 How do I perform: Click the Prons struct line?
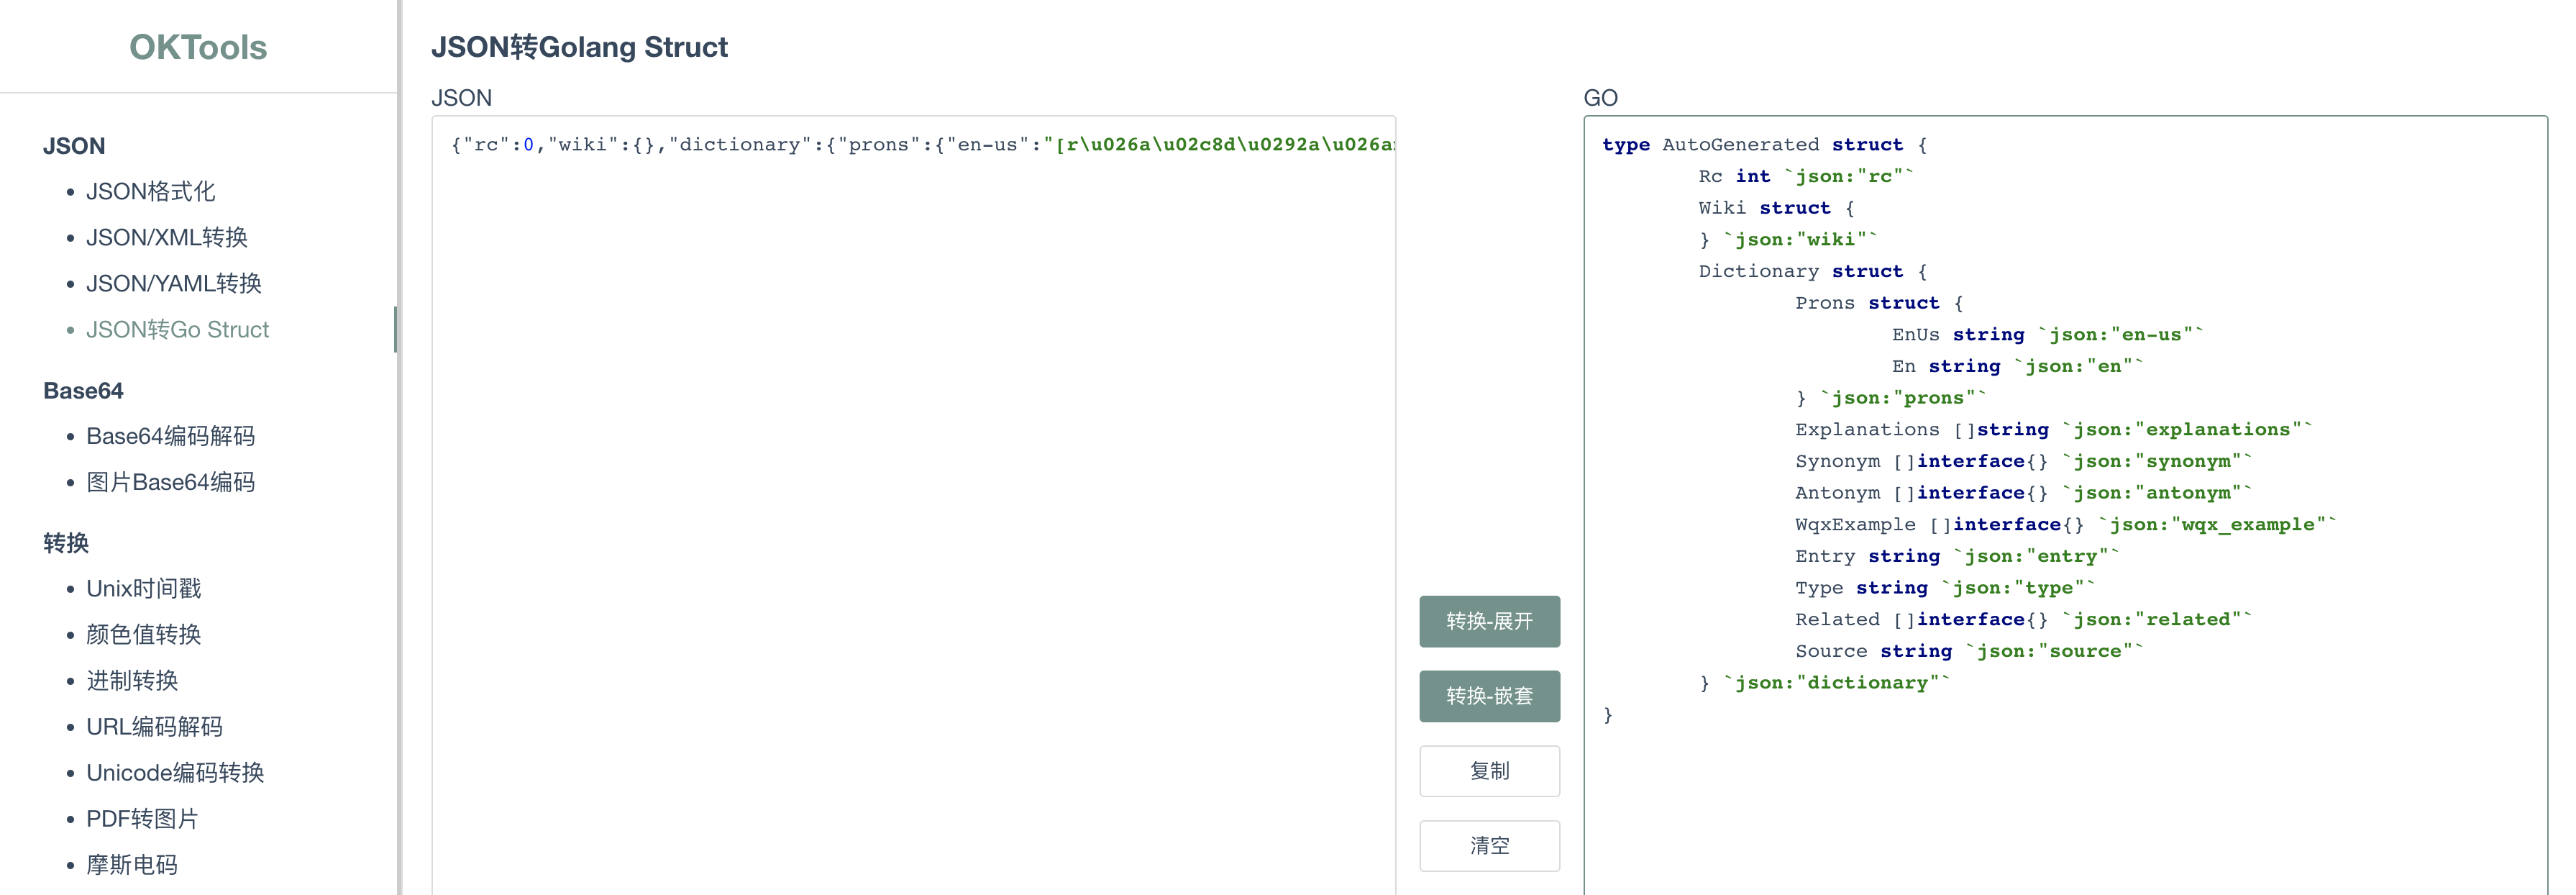[x=1879, y=303]
